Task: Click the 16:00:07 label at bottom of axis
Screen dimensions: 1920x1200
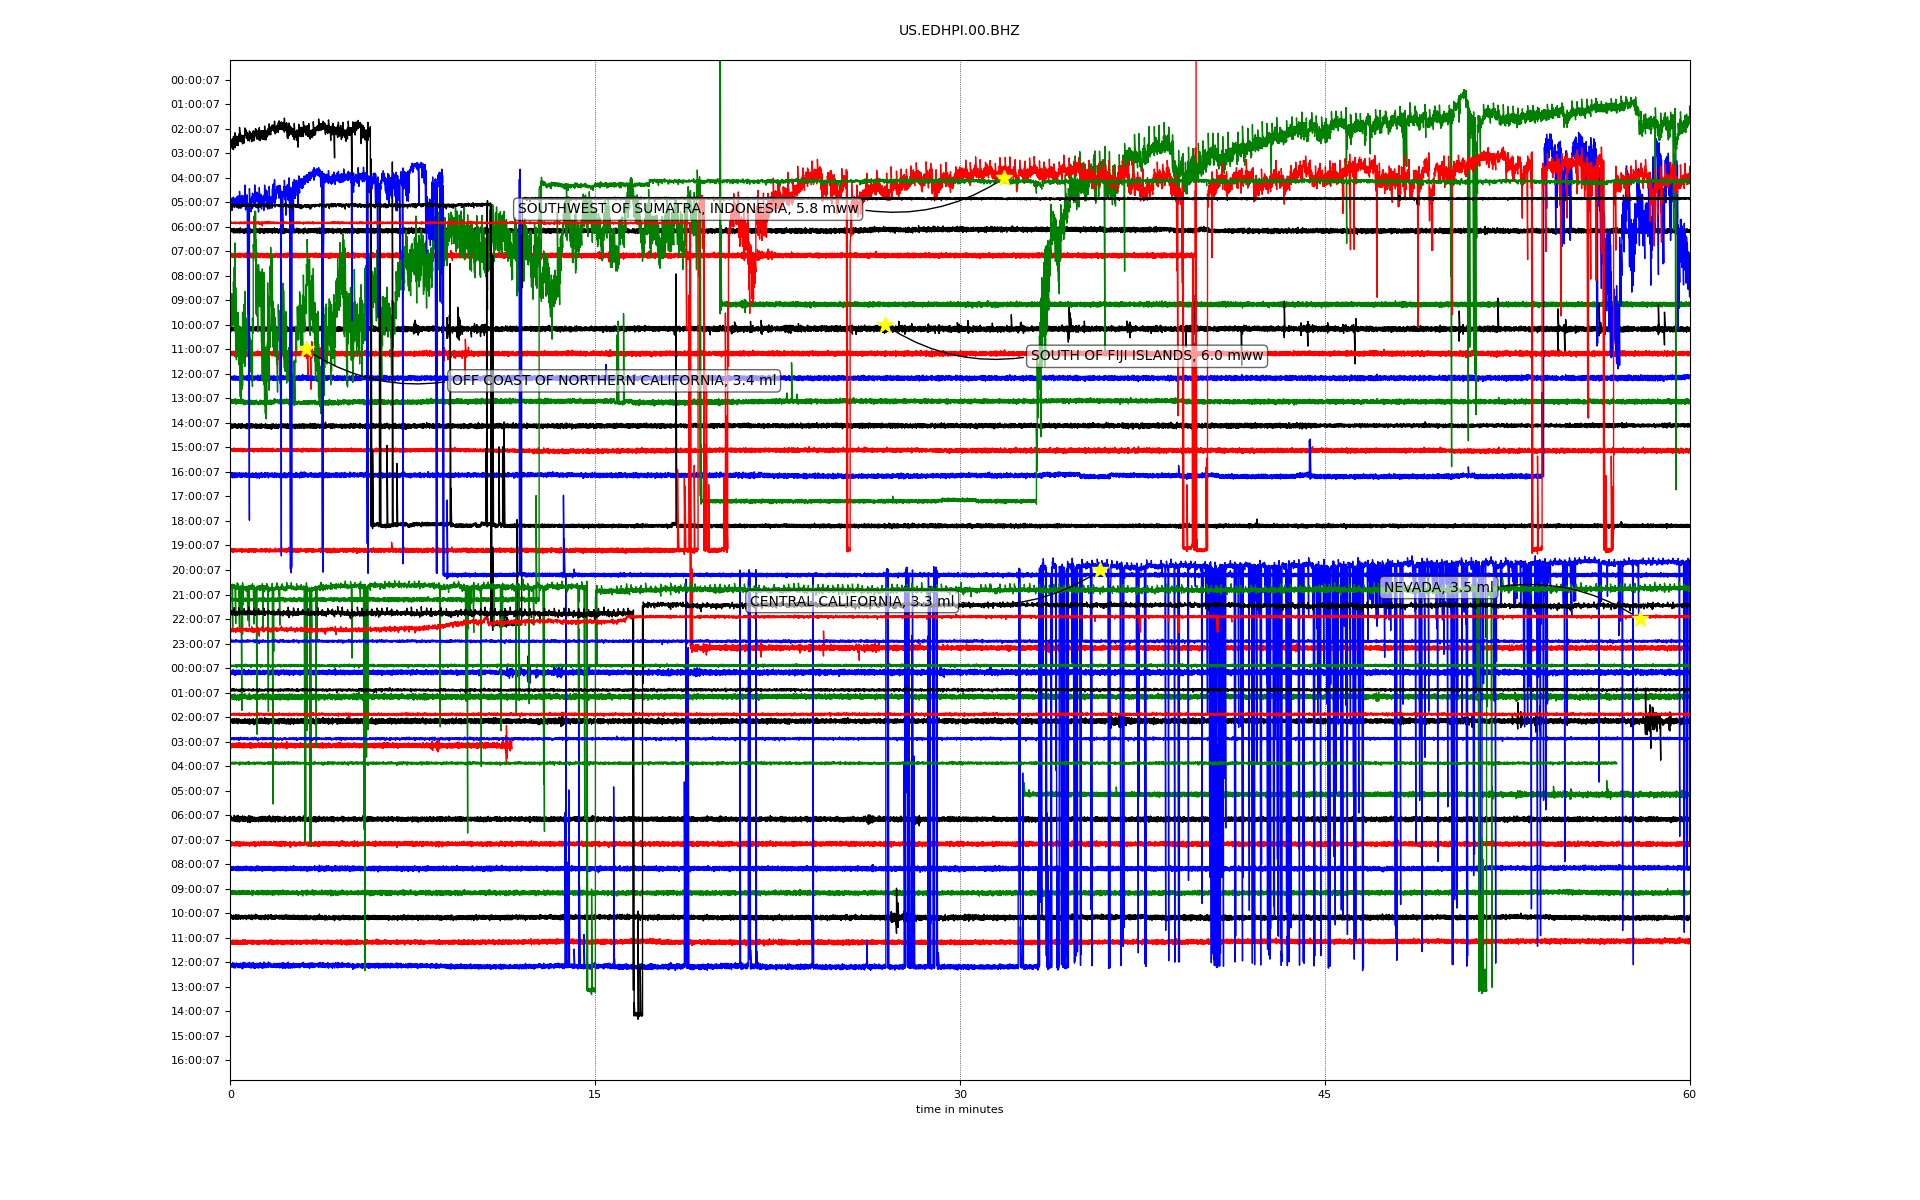Action: click(x=195, y=1060)
